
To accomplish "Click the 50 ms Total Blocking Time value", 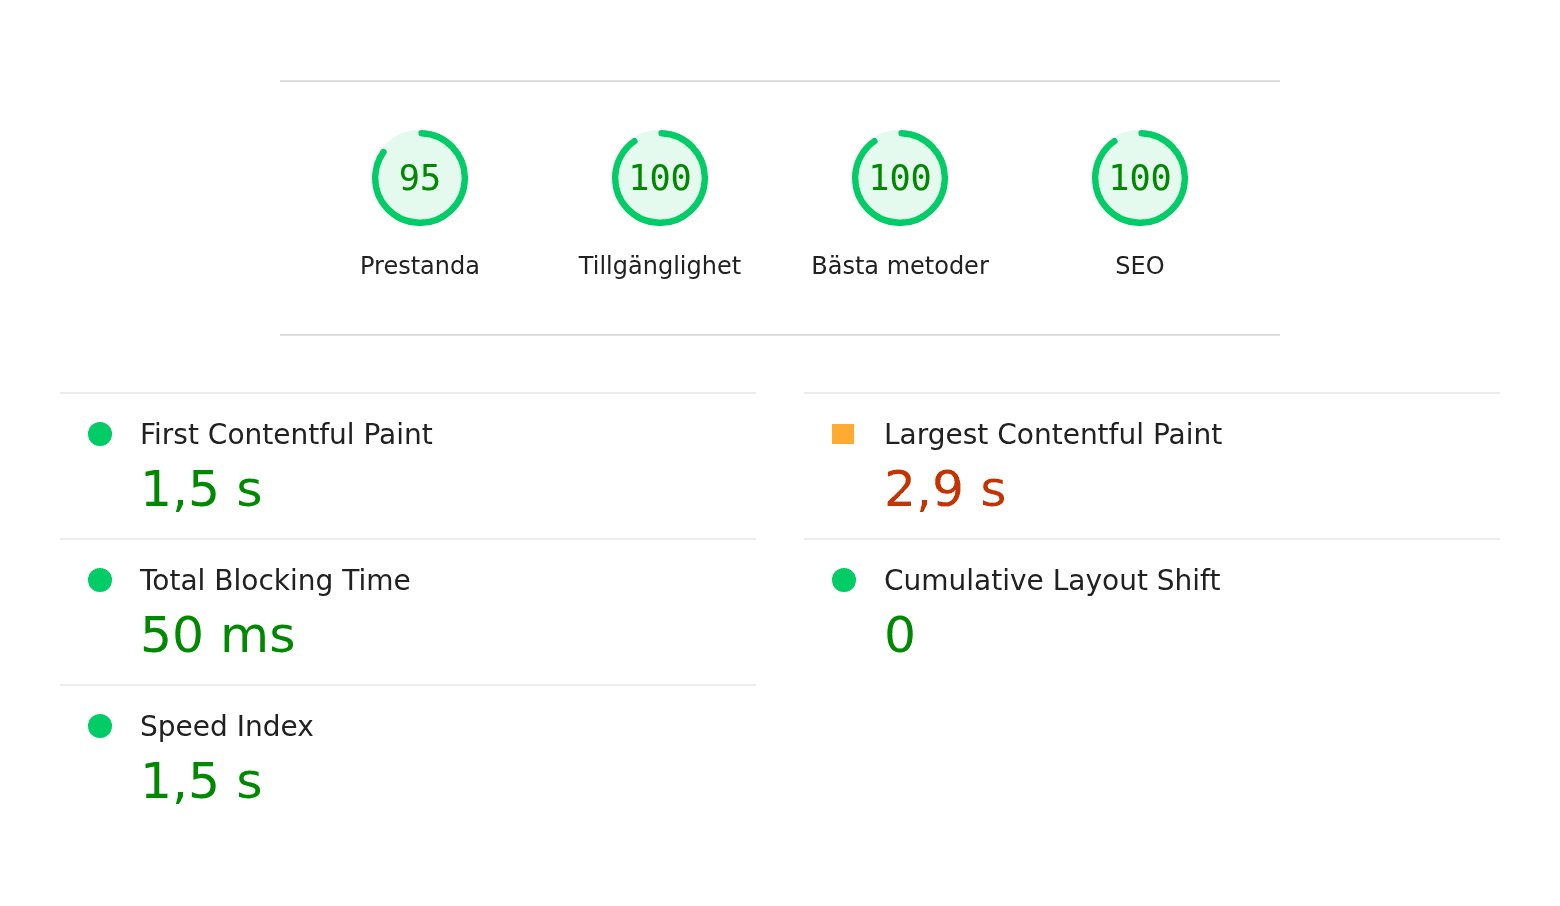I will [x=218, y=636].
